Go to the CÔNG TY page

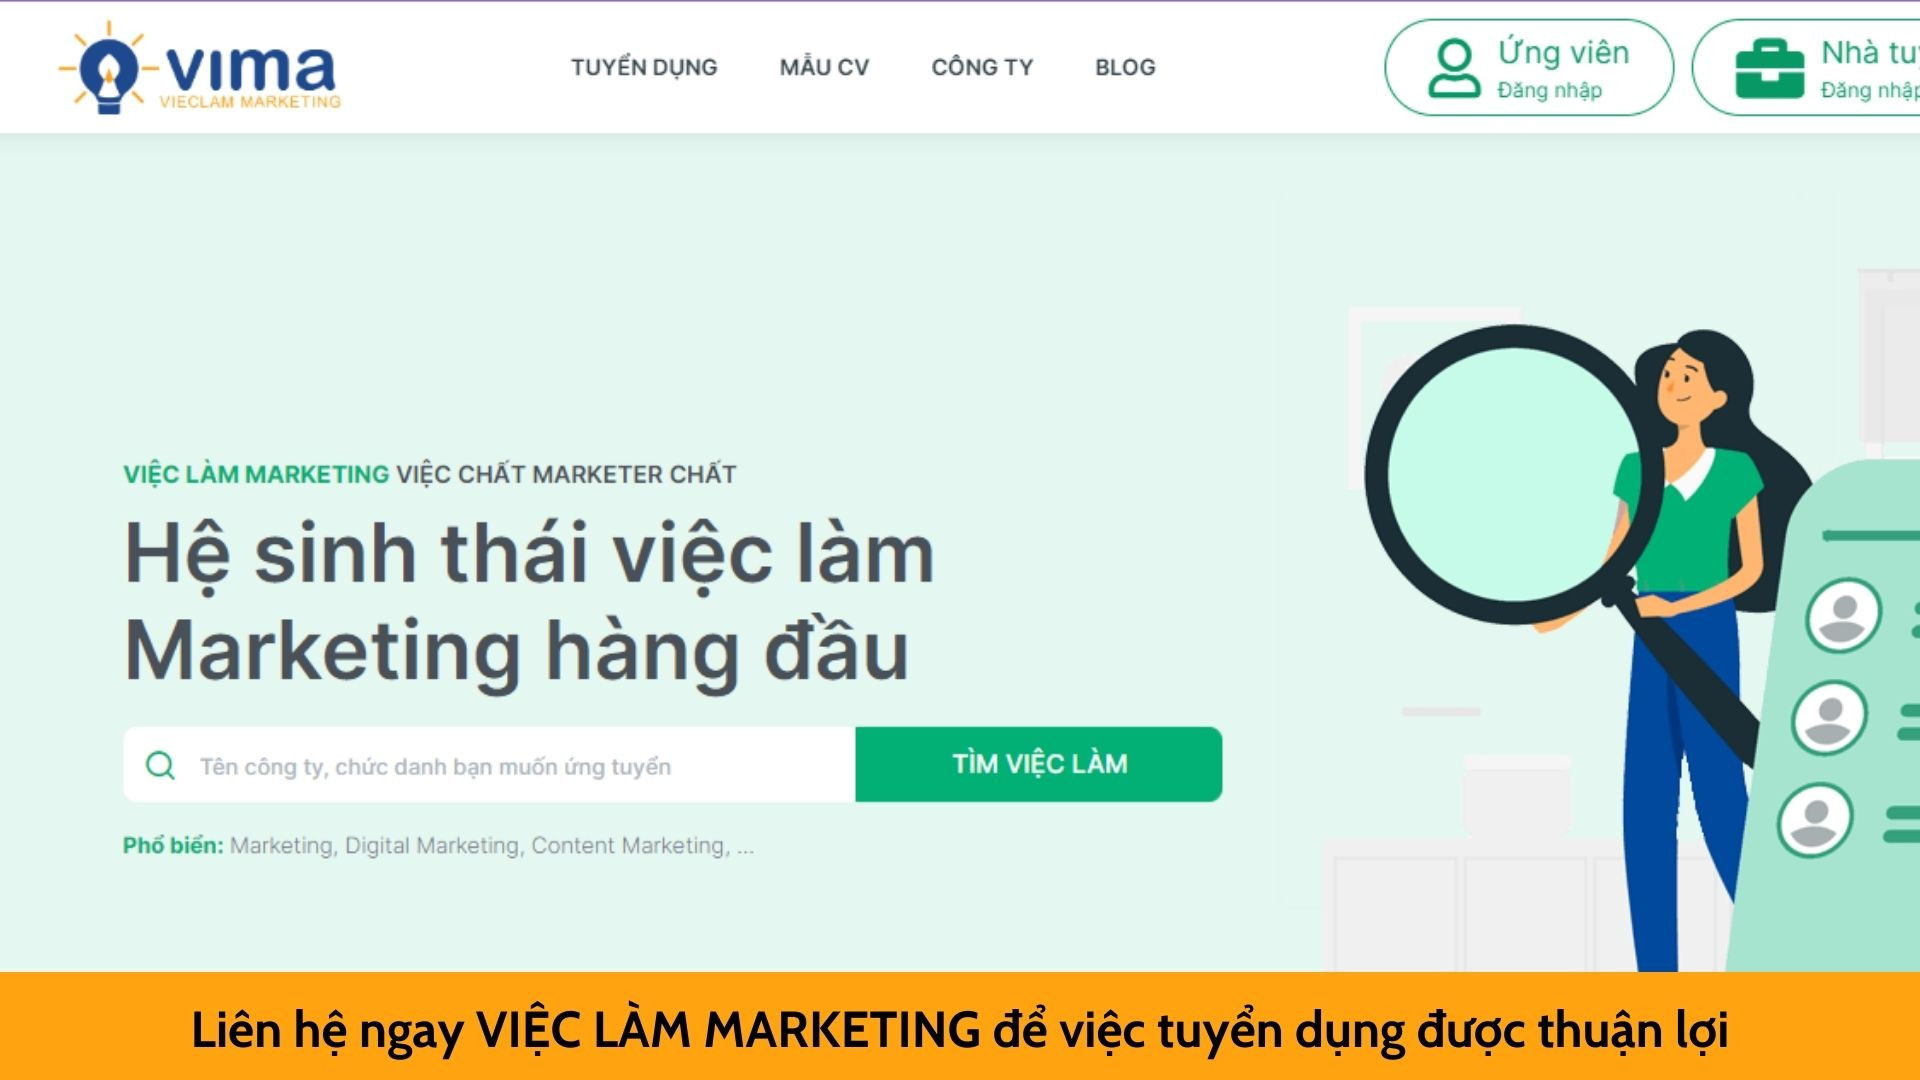(x=982, y=68)
